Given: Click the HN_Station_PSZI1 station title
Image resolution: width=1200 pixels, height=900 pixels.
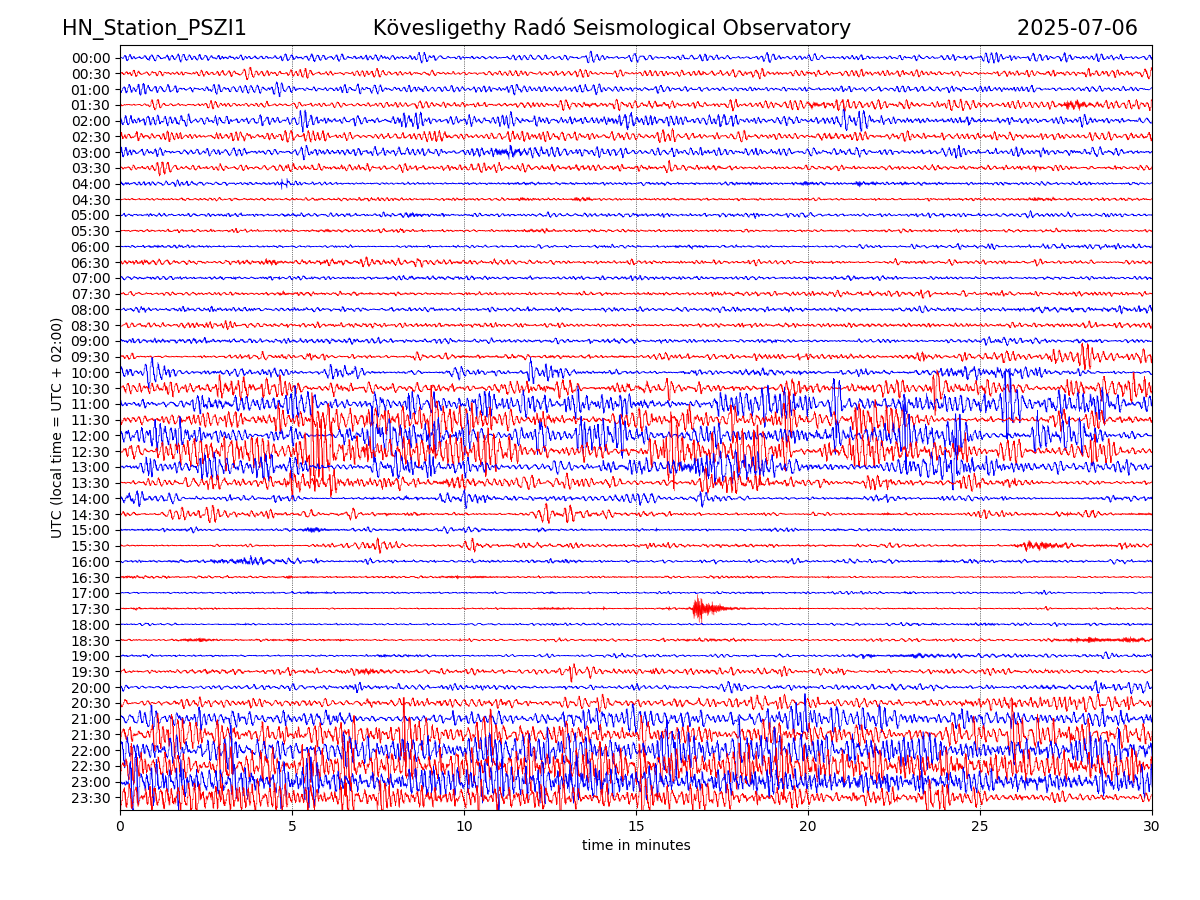Looking at the screenshot, I should (154, 28).
